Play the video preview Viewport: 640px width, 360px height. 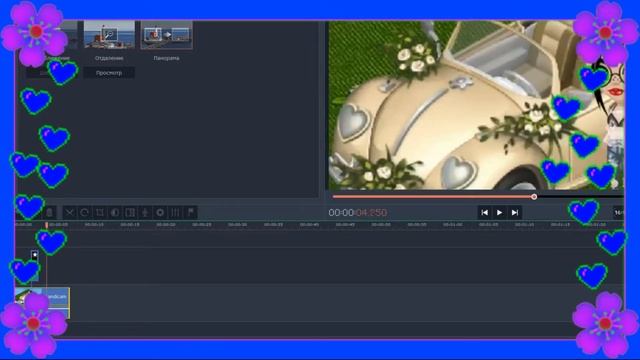point(500,213)
